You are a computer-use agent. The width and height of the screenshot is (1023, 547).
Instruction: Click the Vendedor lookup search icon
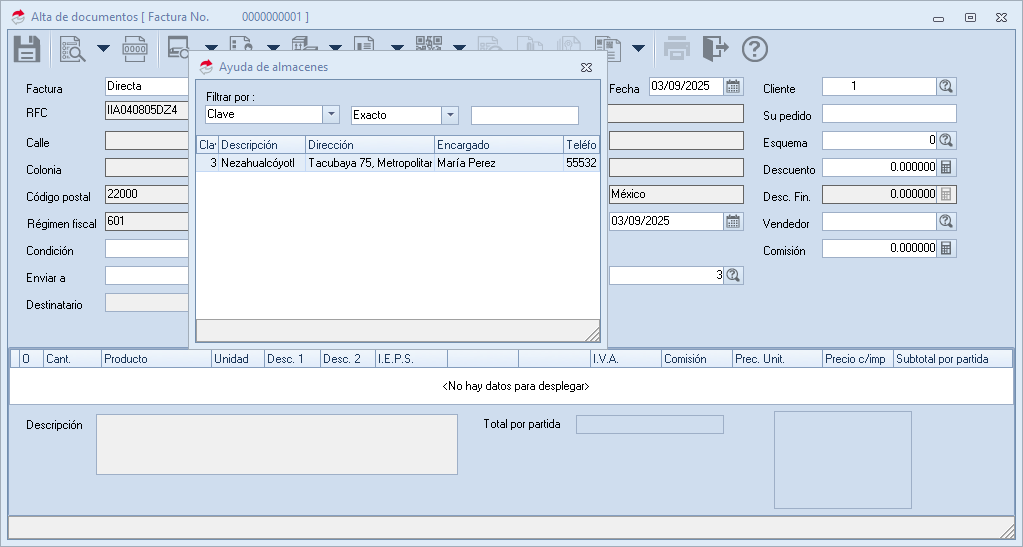coord(946,222)
